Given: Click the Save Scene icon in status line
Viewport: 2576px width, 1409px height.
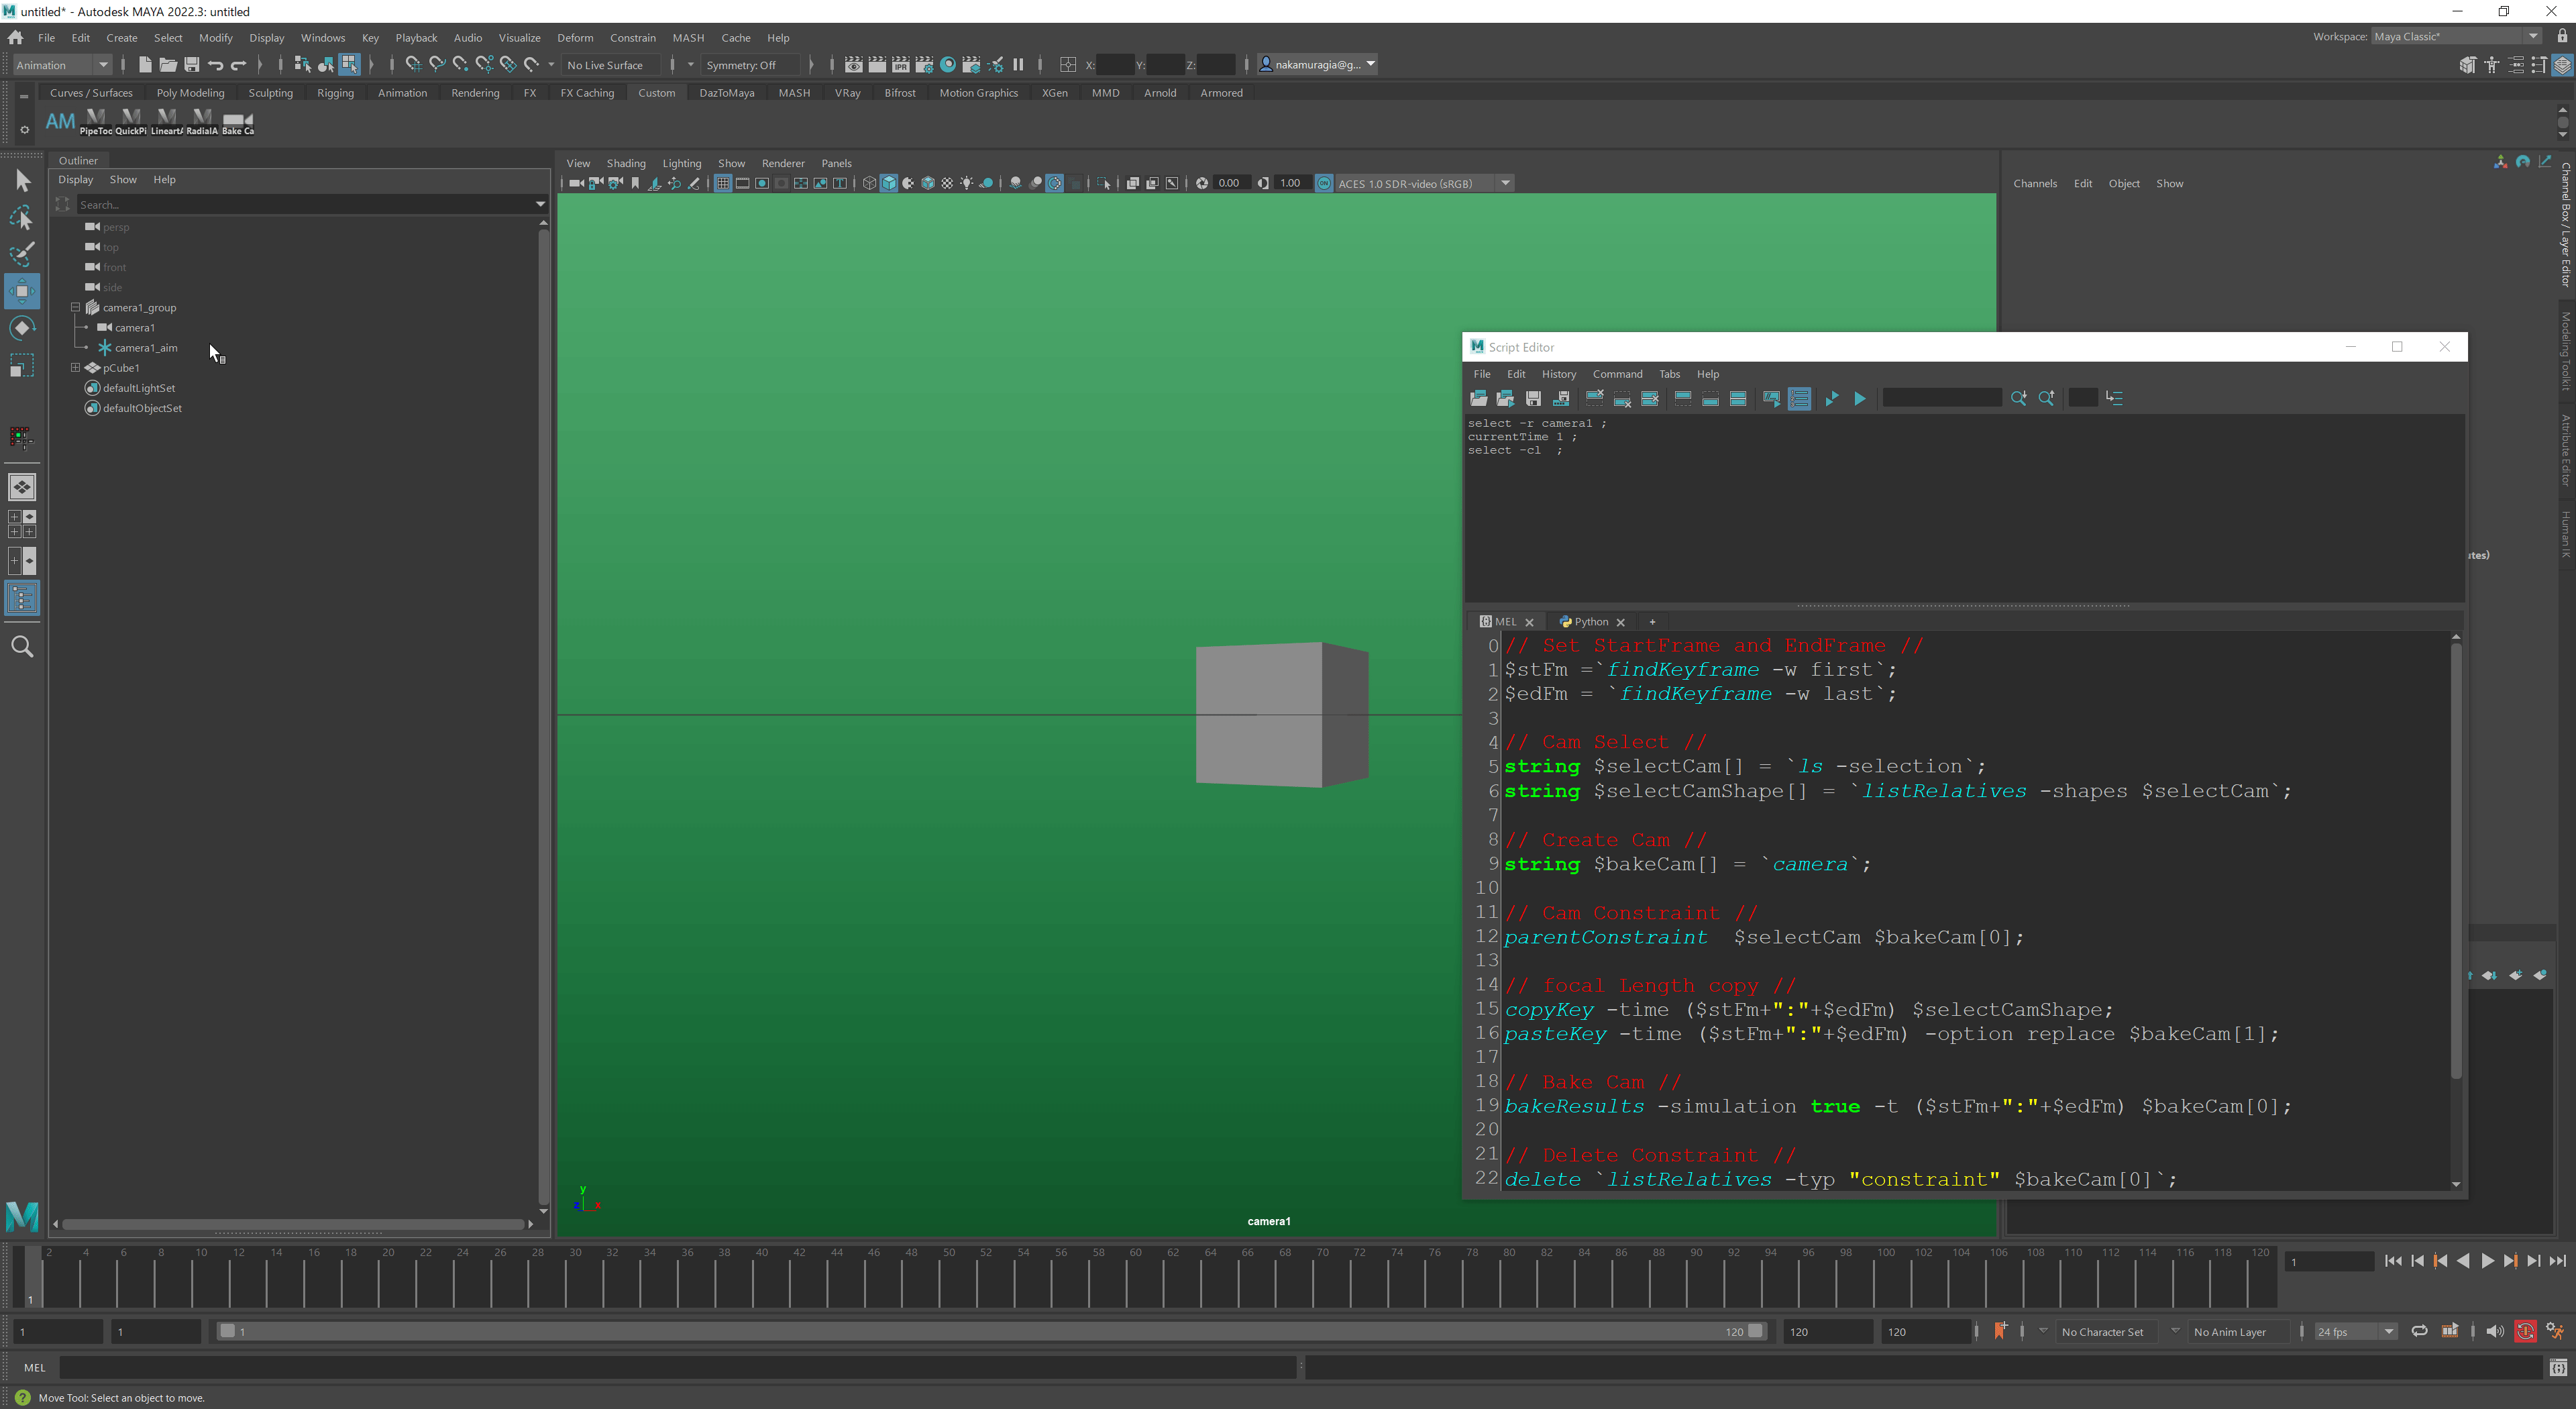Looking at the screenshot, I should [191, 65].
